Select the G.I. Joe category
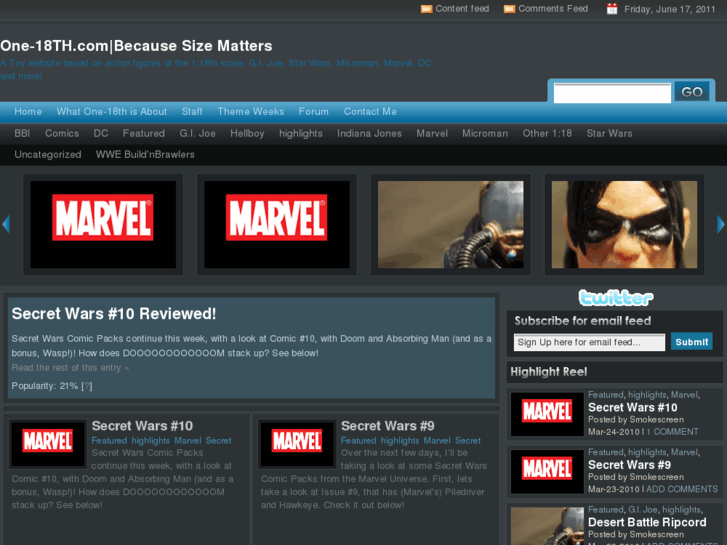727x545 pixels. pyautogui.click(x=198, y=134)
